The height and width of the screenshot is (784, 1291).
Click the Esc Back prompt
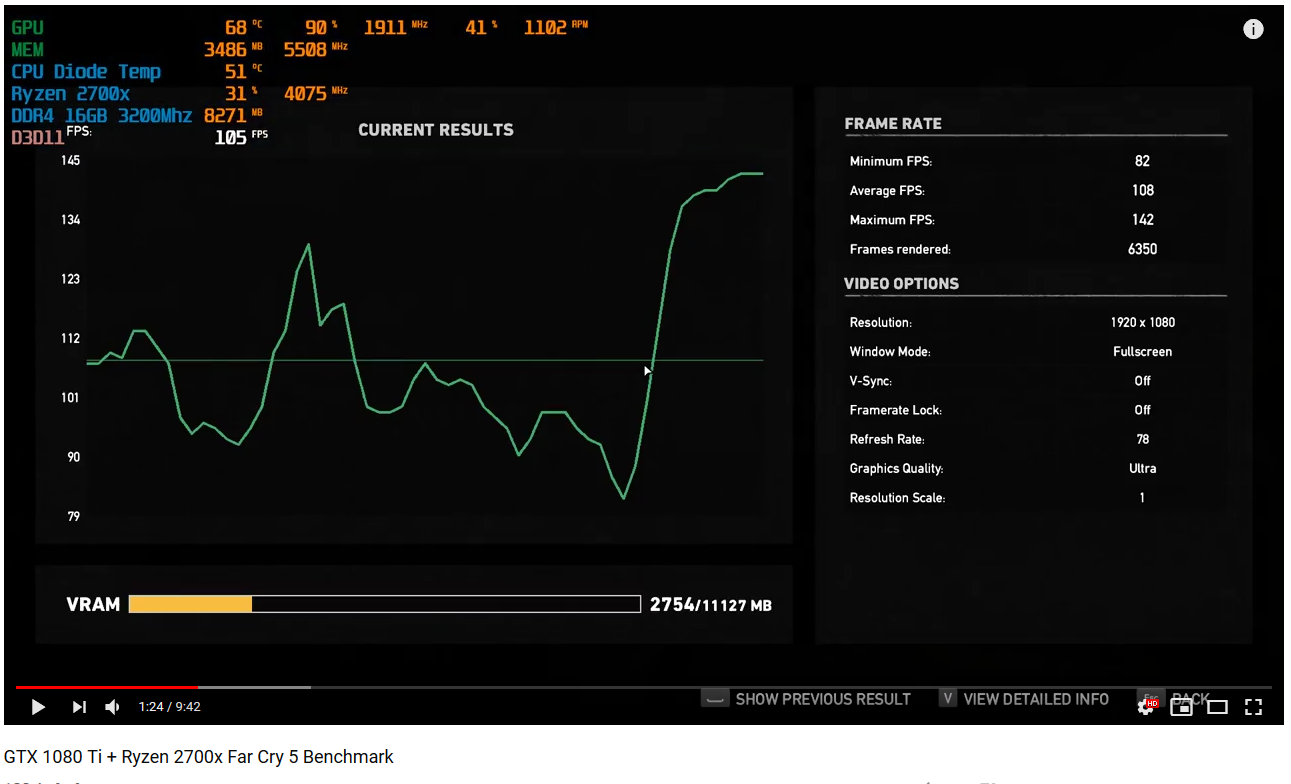(x=1174, y=699)
